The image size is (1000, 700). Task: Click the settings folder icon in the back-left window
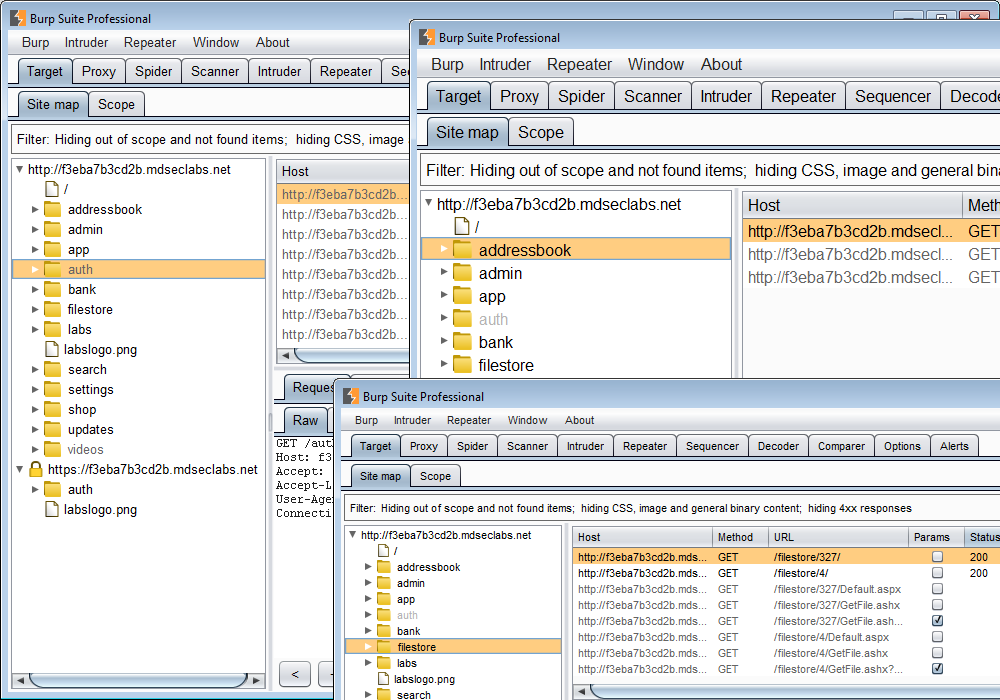tap(52, 390)
